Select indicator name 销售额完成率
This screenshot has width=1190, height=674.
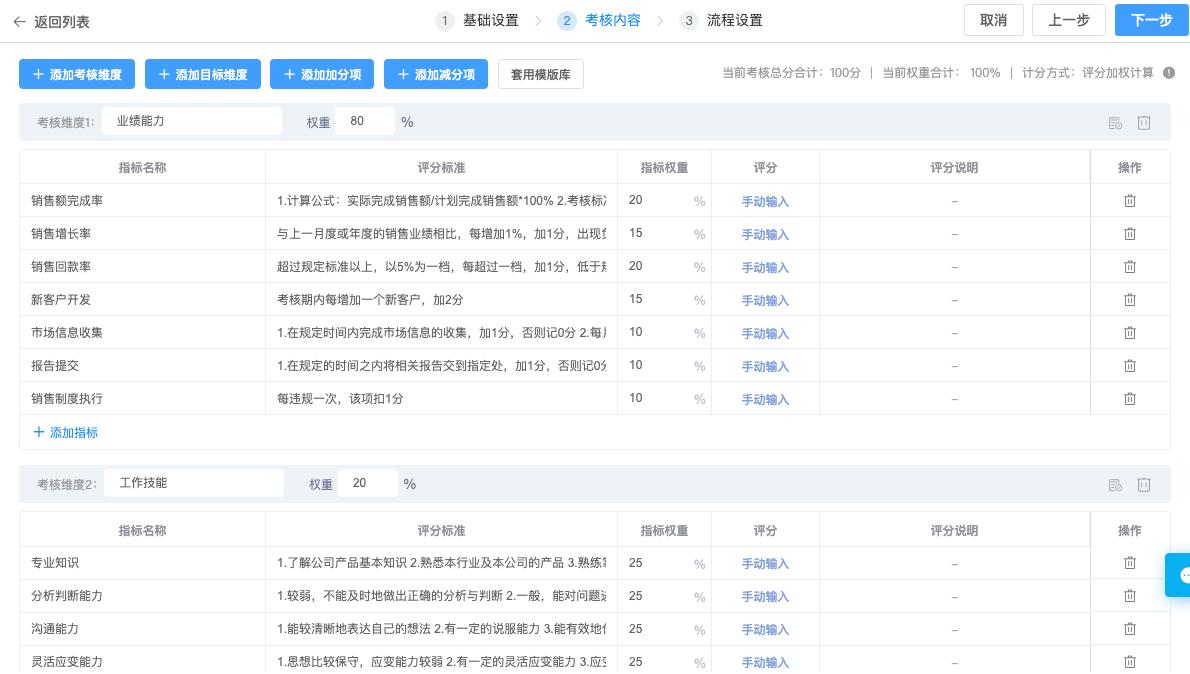point(67,200)
